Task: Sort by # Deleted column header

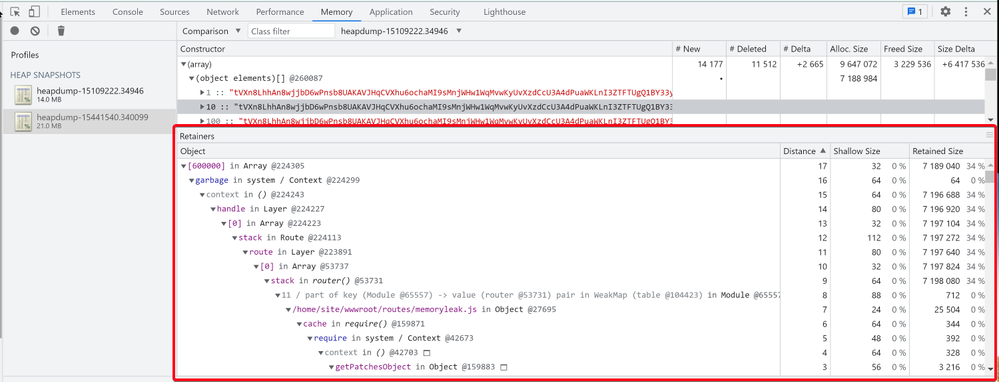Action: 753,49
